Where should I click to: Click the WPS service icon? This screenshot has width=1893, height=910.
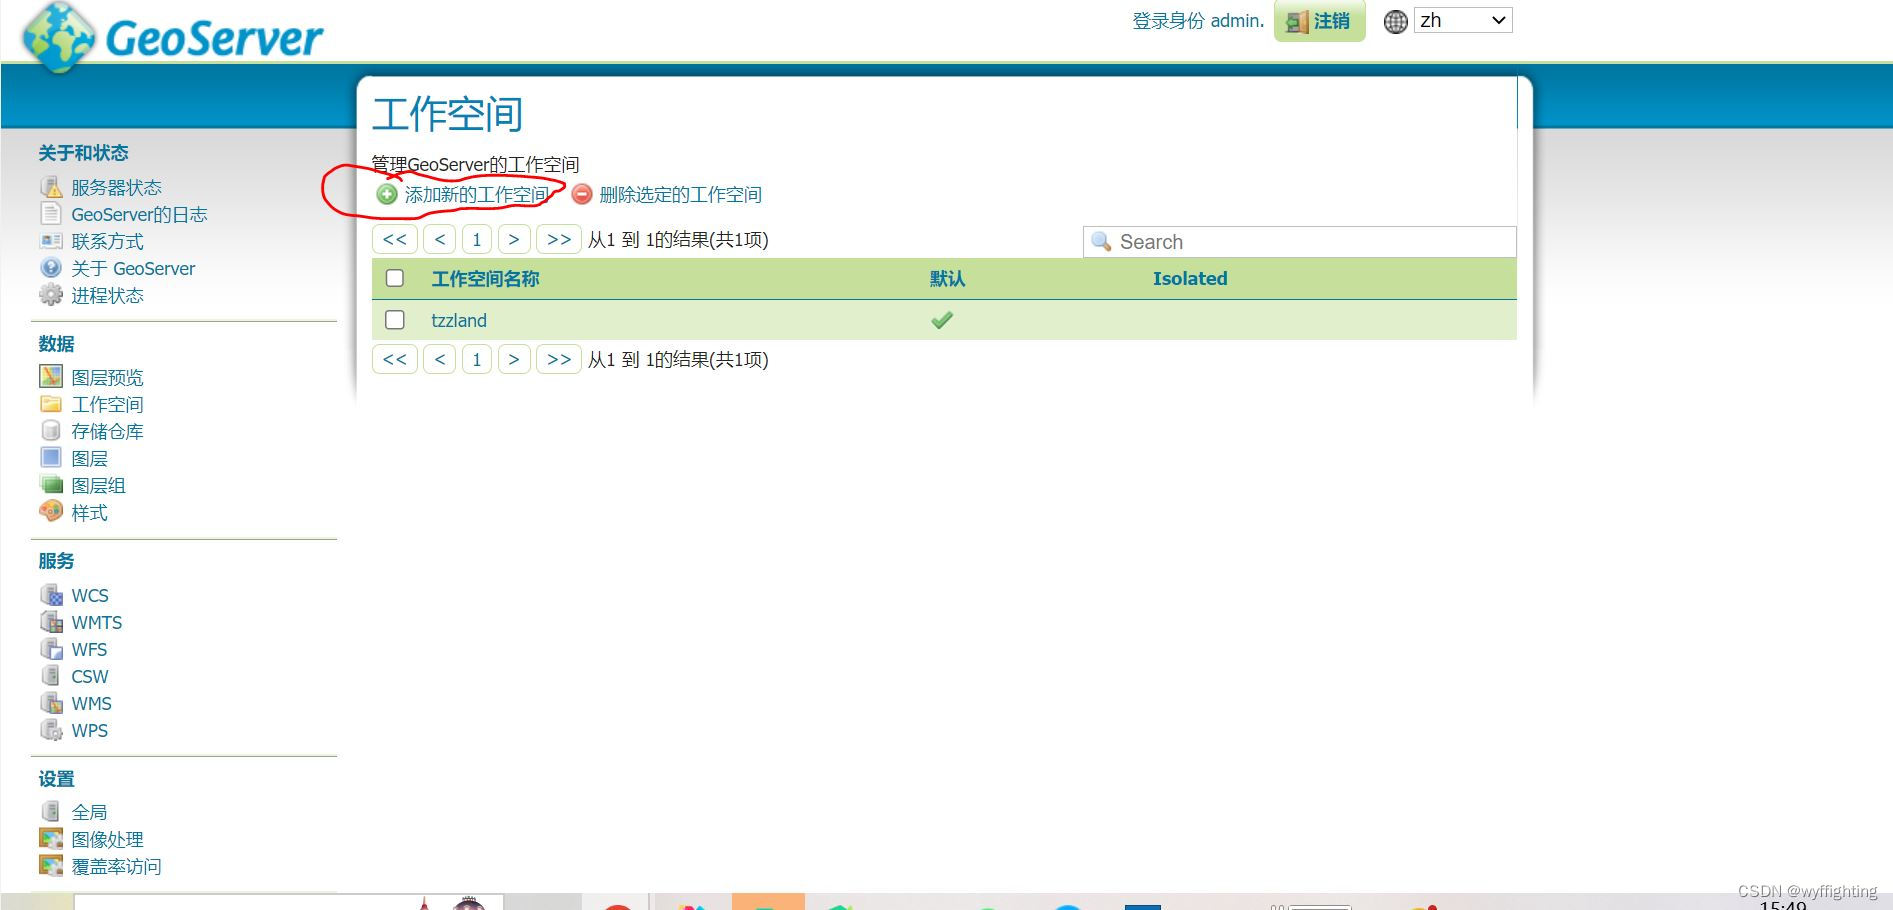[x=51, y=730]
